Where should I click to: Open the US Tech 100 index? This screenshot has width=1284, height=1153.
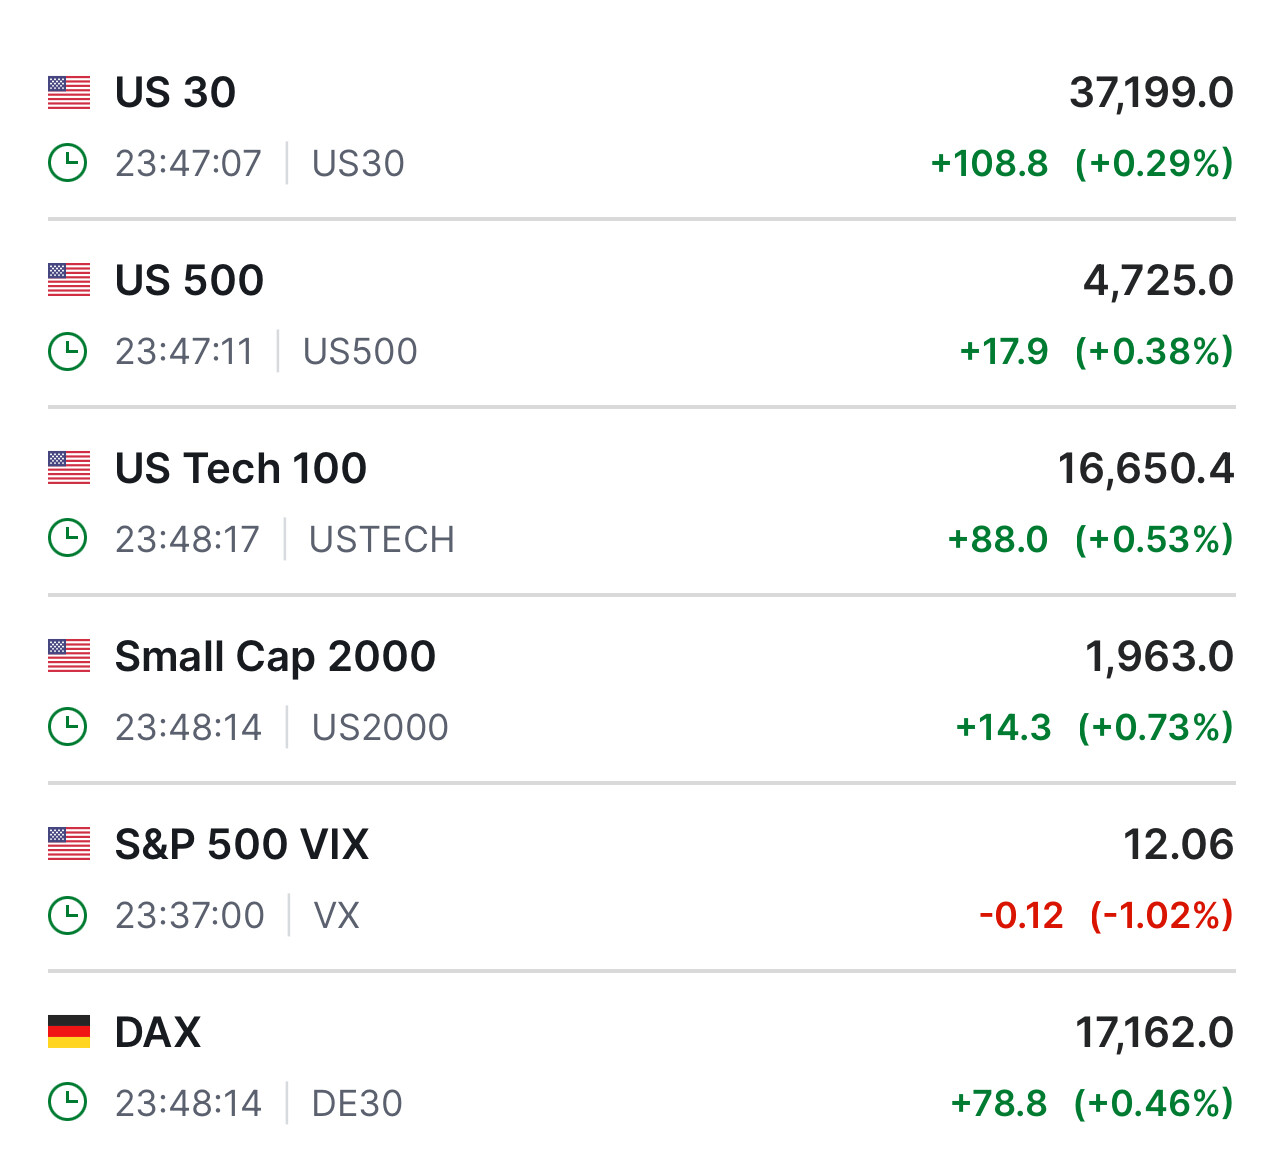(x=240, y=468)
